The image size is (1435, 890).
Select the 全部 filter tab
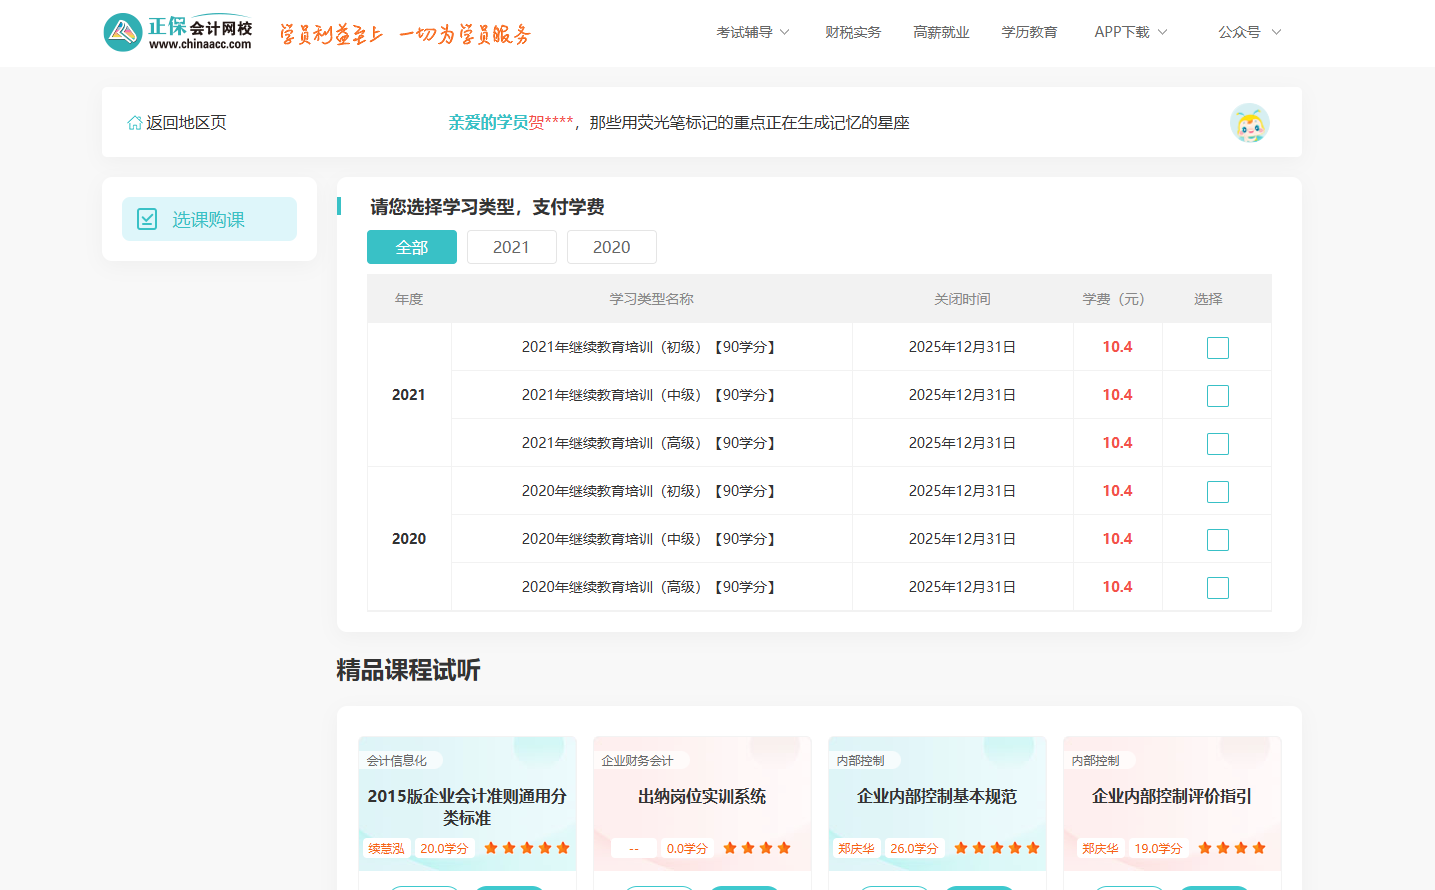tap(412, 247)
